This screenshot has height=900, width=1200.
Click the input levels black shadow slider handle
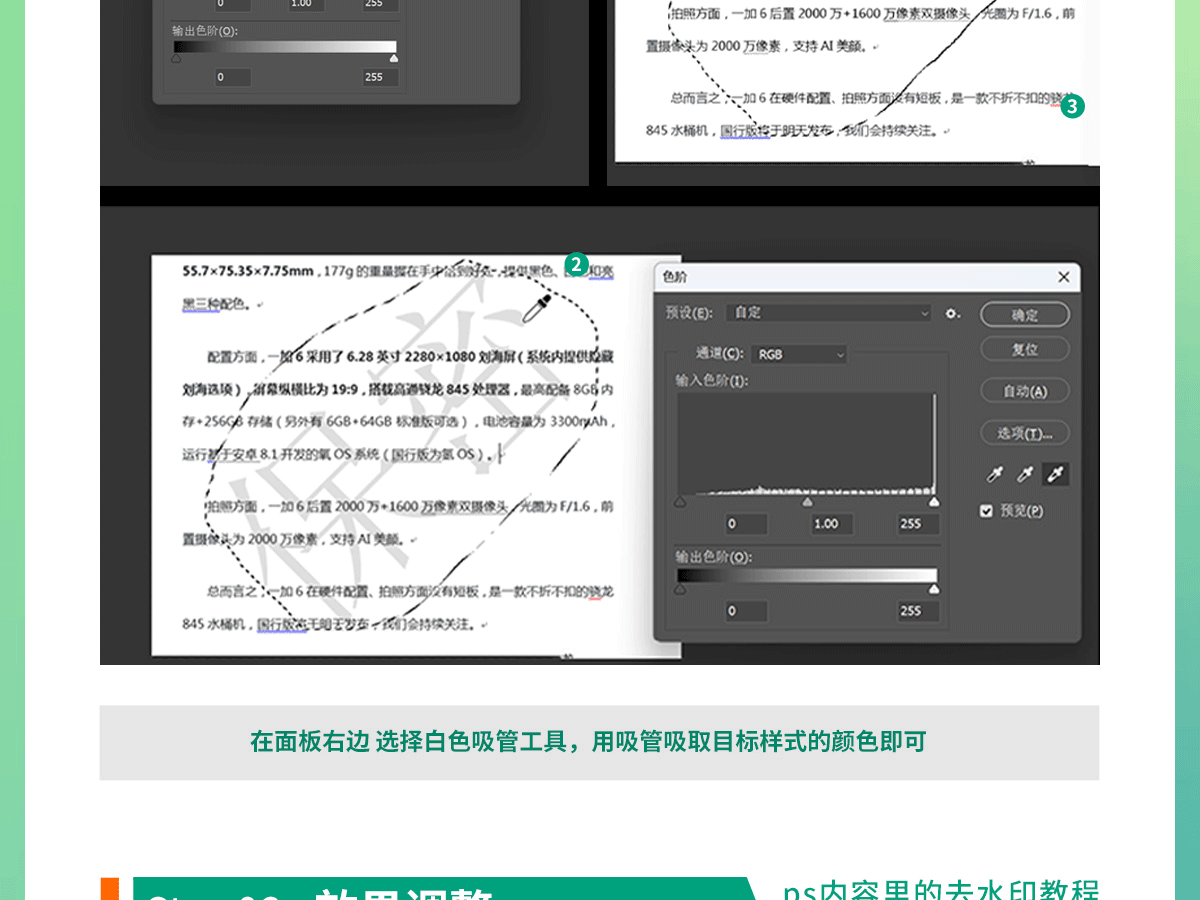(680, 502)
